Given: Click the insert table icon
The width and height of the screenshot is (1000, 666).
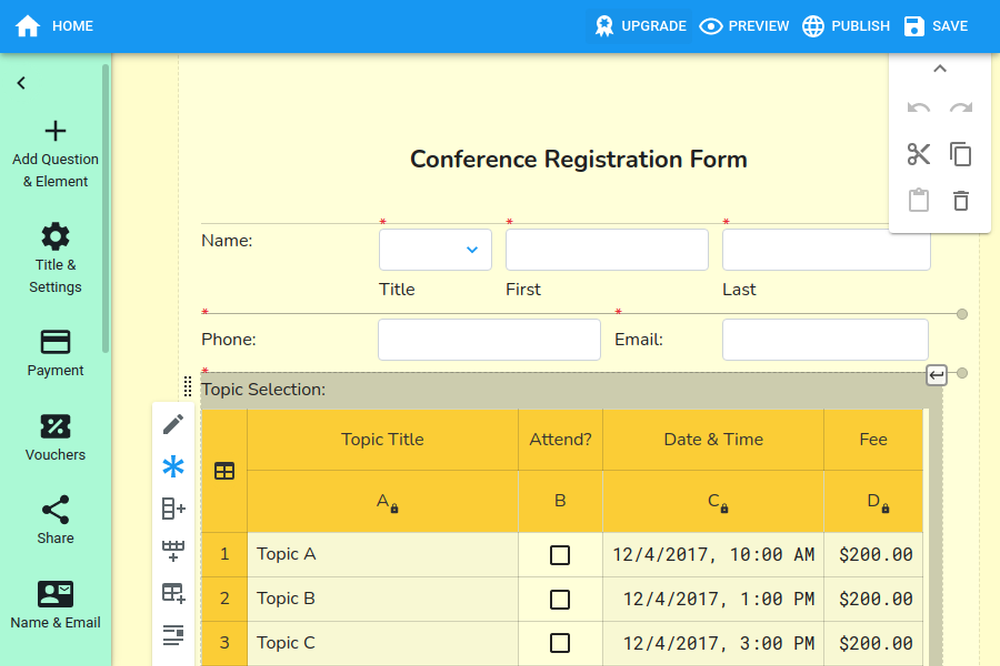Looking at the screenshot, I should 173,593.
